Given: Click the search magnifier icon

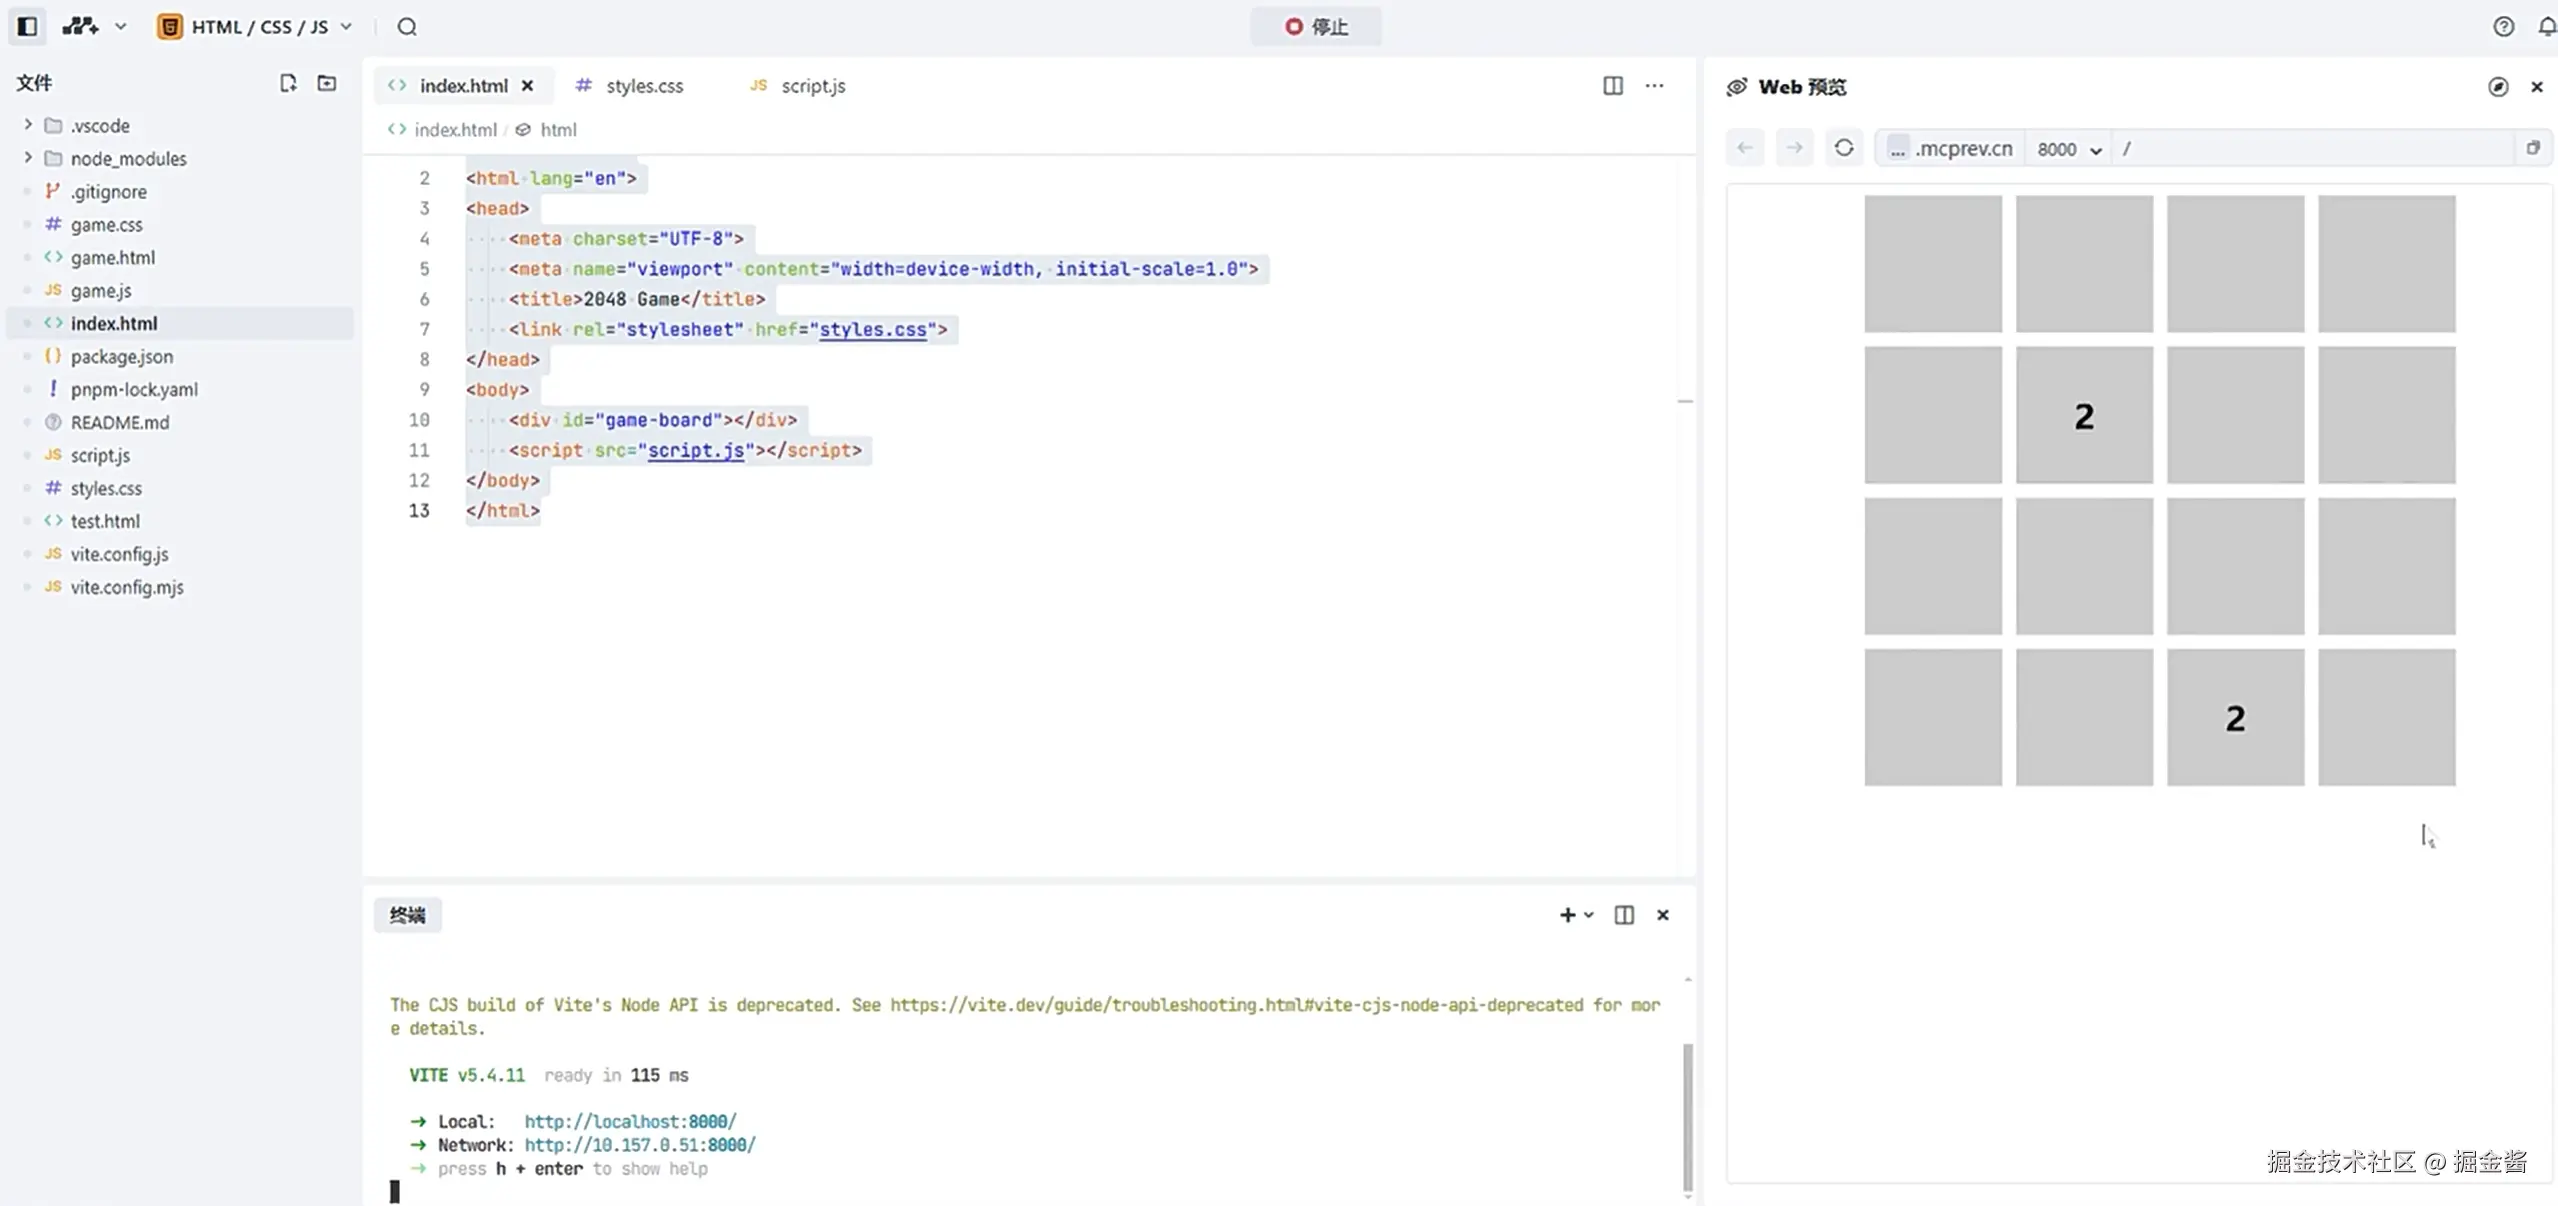Looking at the screenshot, I should (406, 26).
